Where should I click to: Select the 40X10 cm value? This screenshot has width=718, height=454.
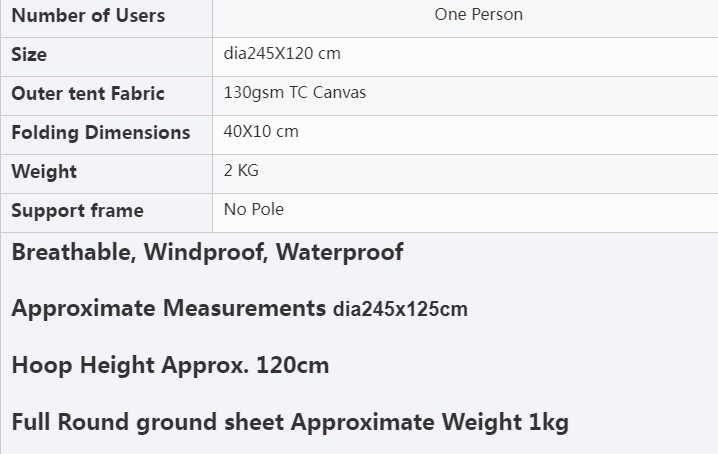point(261,131)
